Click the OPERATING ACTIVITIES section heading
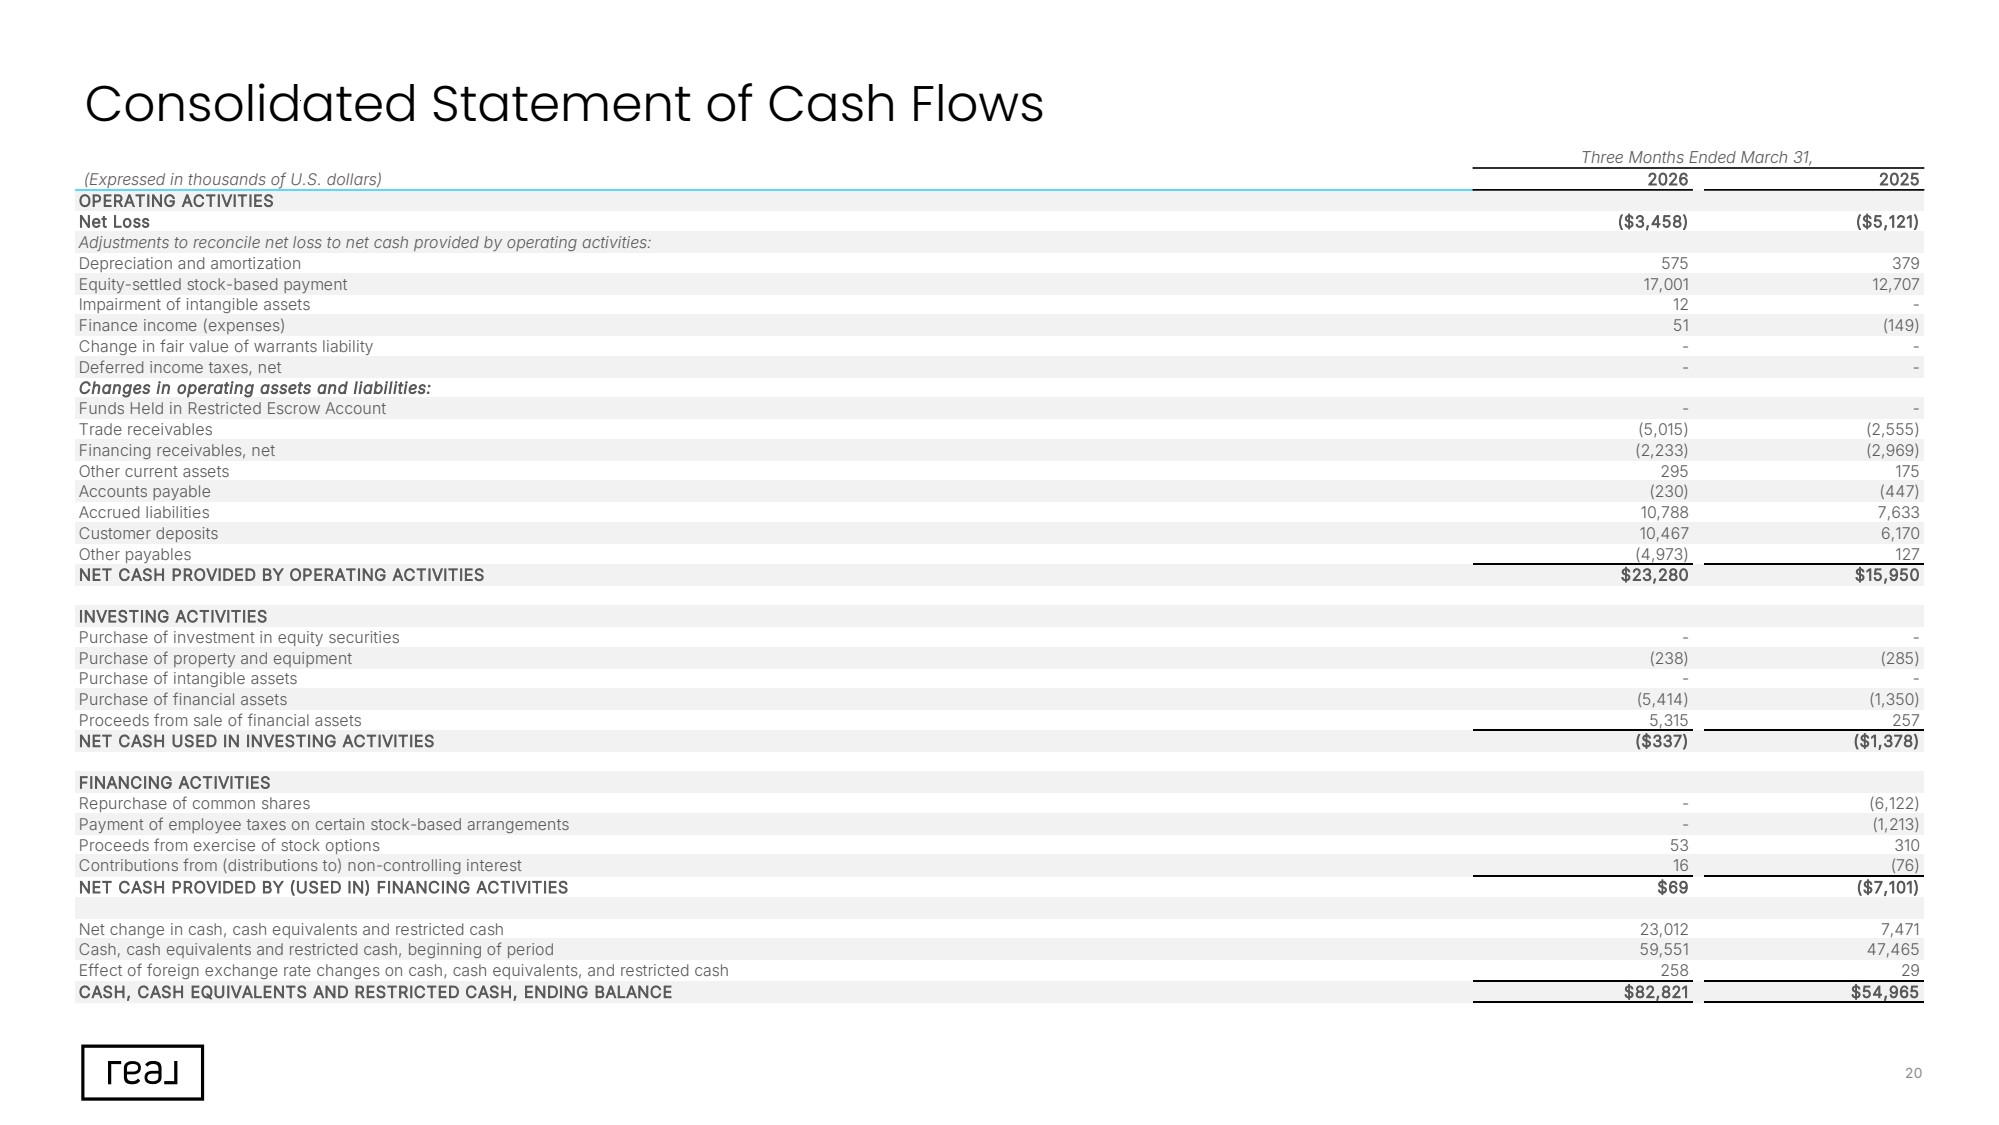Image resolution: width=1999 pixels, height=1125 pixels. pos(176,201)
